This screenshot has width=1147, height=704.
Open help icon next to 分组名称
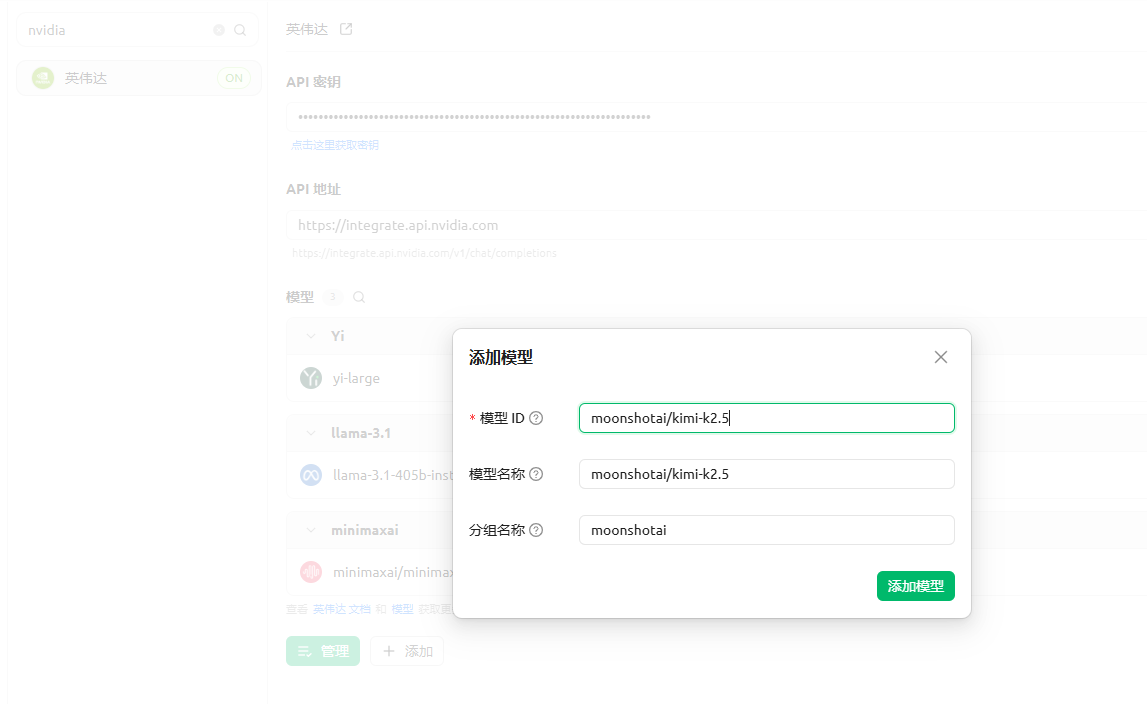[536, 530]
